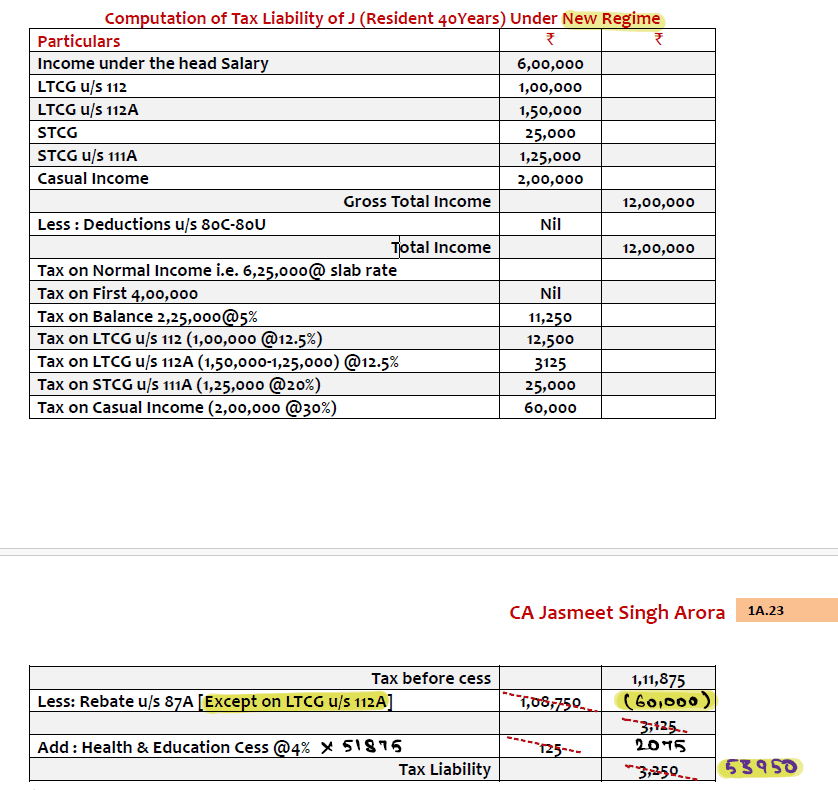838x790 pixels.
Task: Select the 2,00,000 casual income amount
Action: tap(550, 179)
